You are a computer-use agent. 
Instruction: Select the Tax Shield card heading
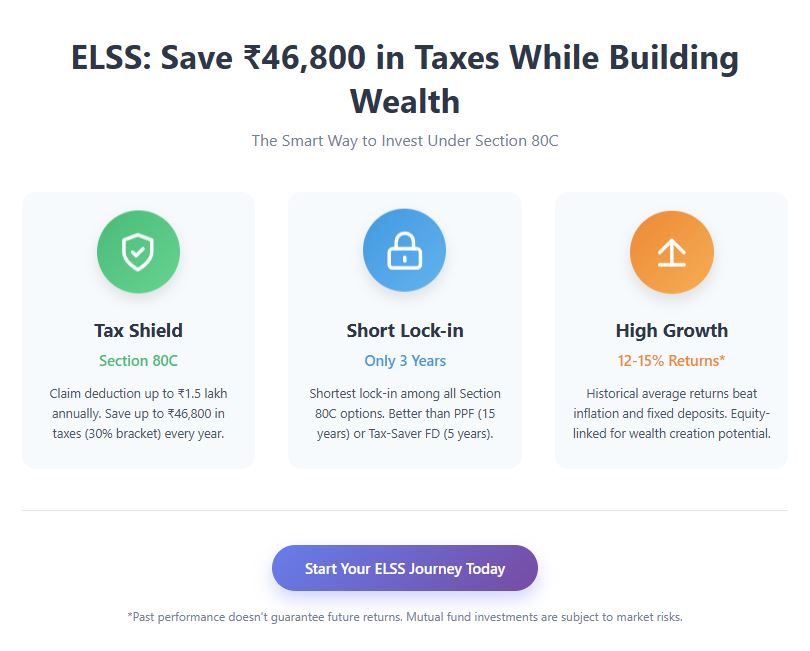click(138, 330)
